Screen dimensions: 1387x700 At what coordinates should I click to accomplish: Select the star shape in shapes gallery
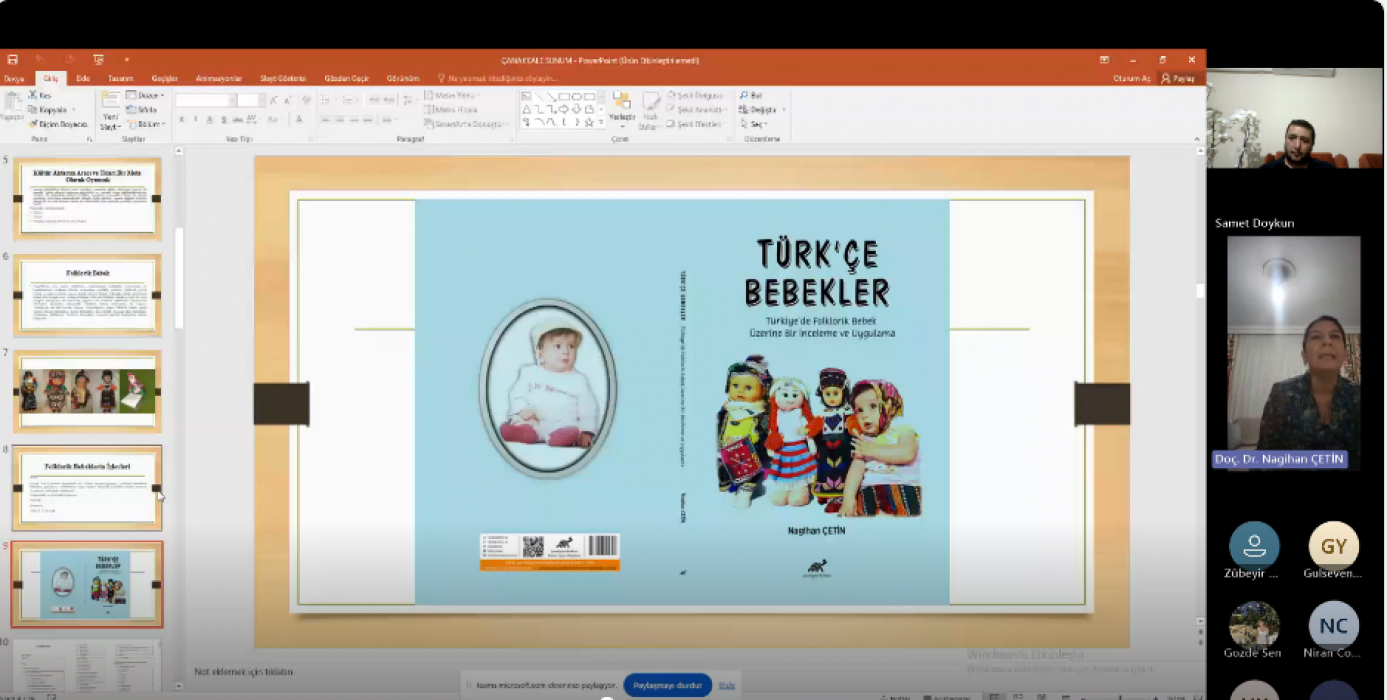(589, 122)
